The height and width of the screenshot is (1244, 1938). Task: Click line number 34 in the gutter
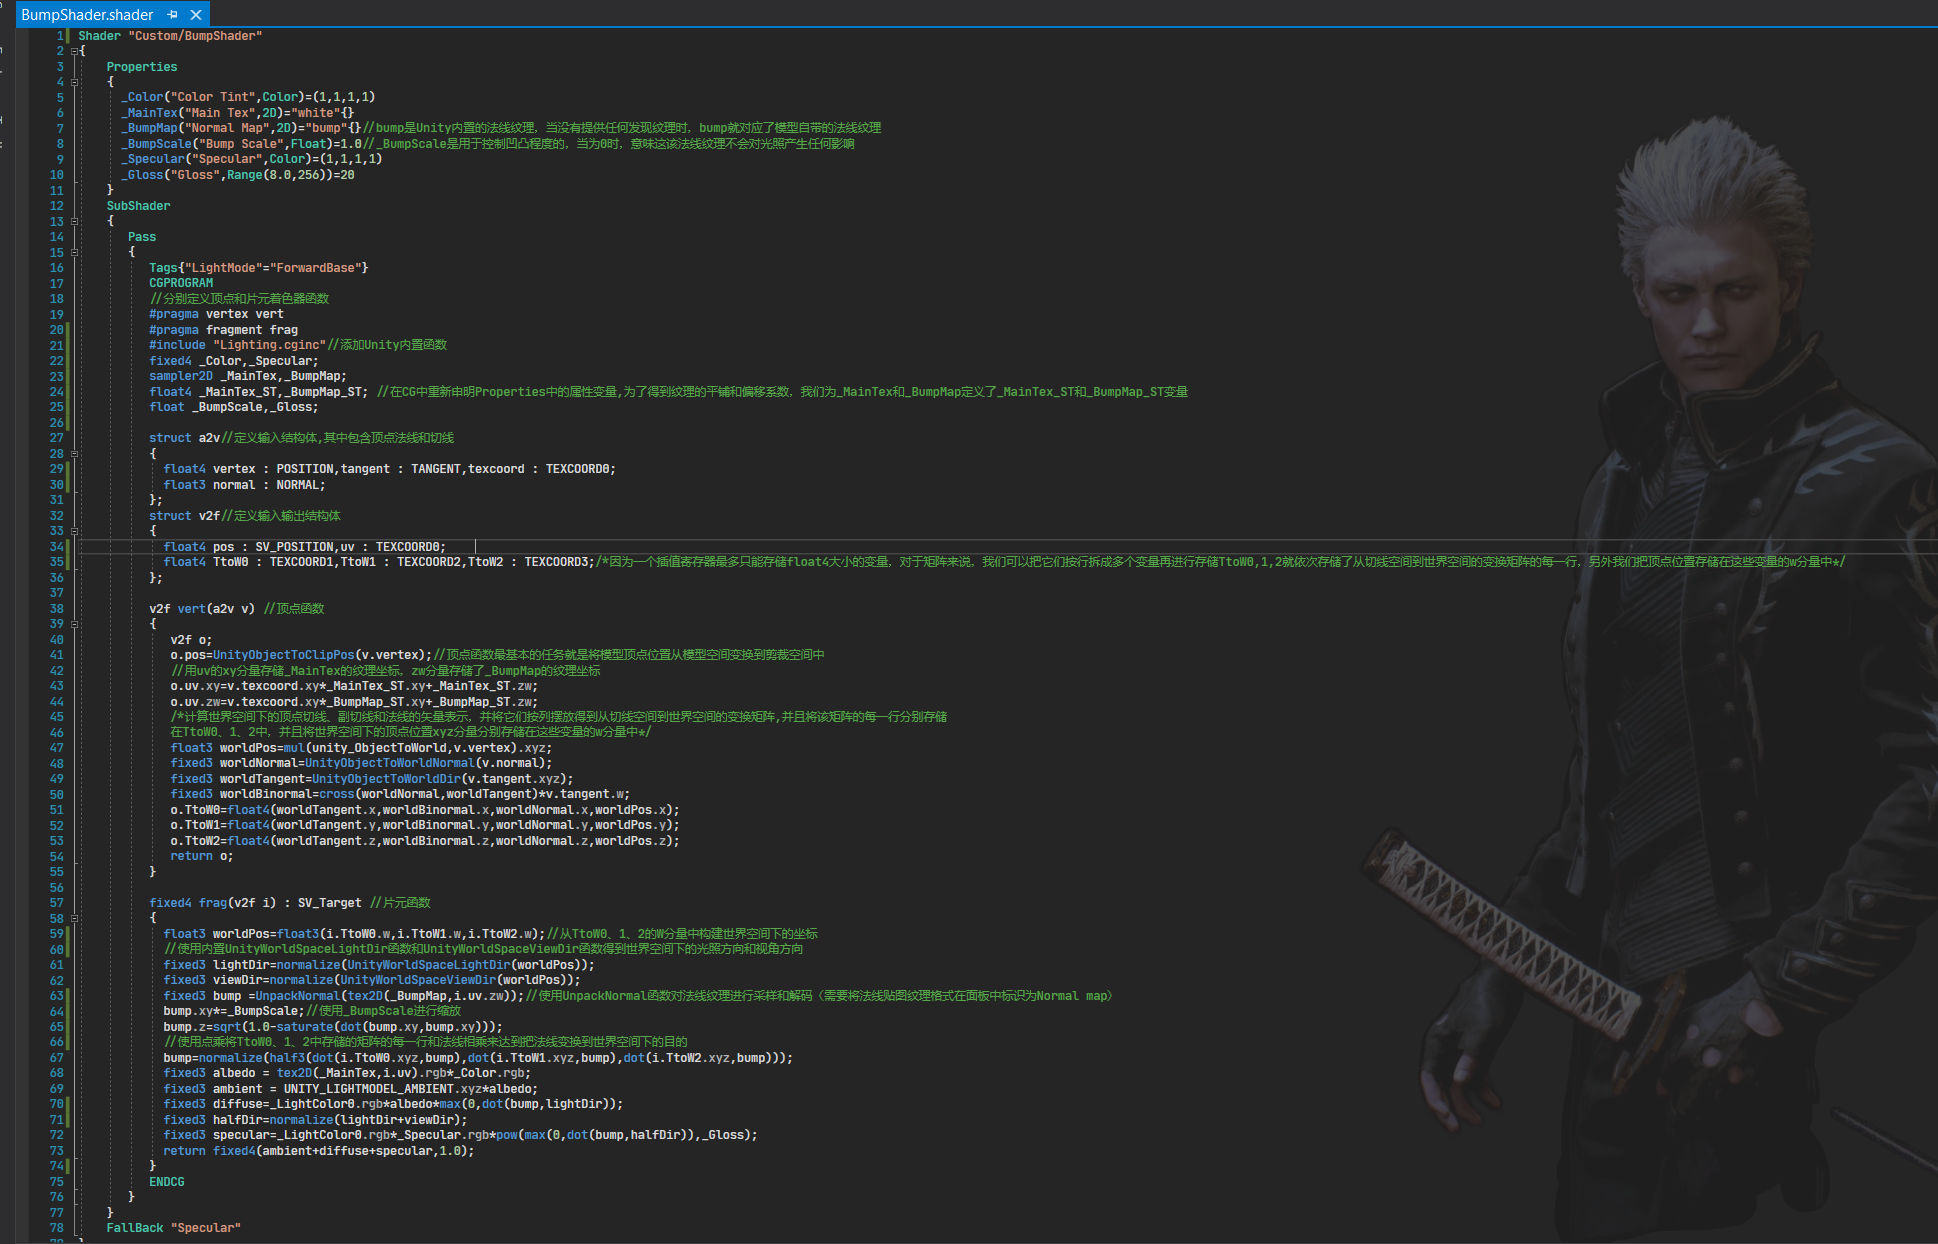pos(56,547)
